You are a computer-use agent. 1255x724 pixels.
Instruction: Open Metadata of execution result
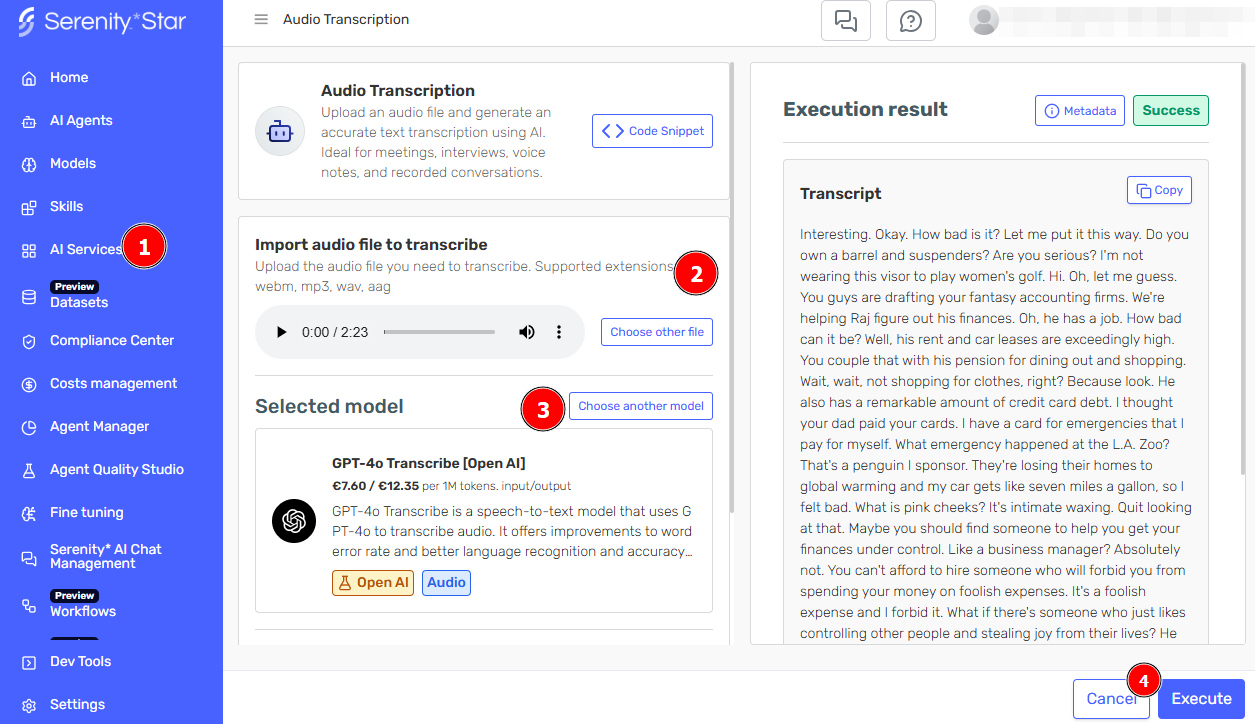click(x=1080, y=111)
